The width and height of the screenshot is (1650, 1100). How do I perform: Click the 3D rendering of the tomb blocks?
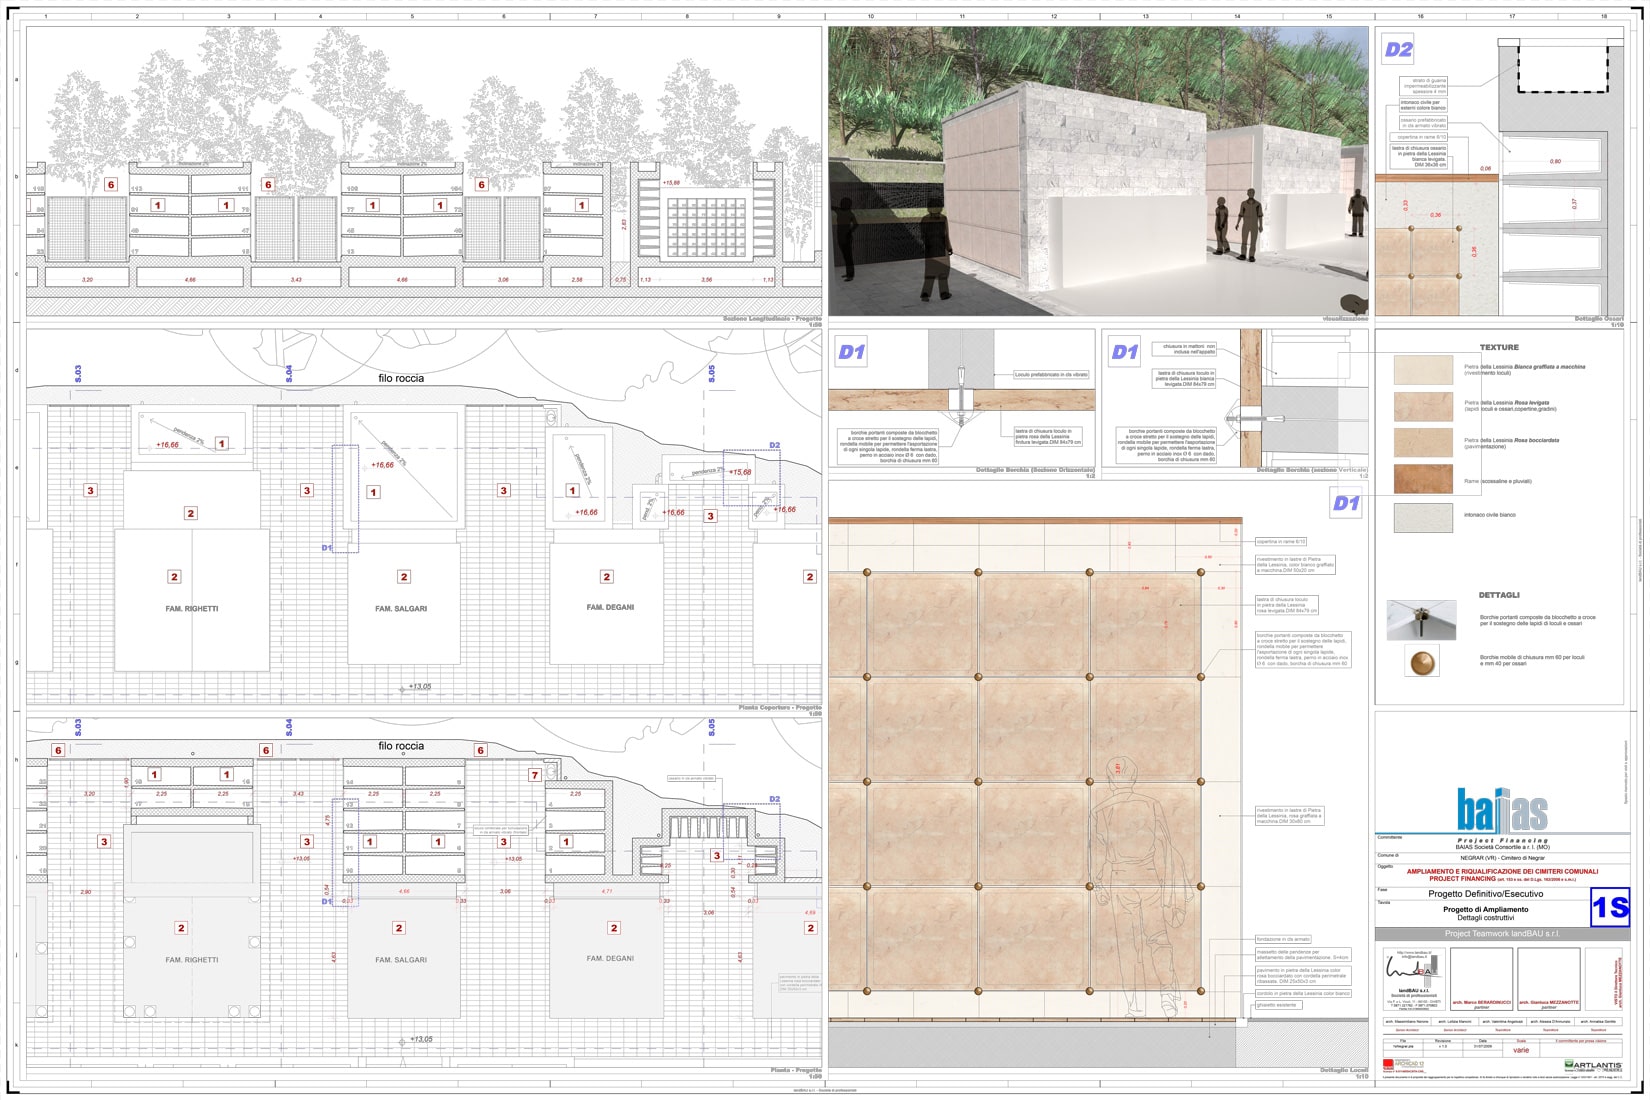tap(1098, 171)
